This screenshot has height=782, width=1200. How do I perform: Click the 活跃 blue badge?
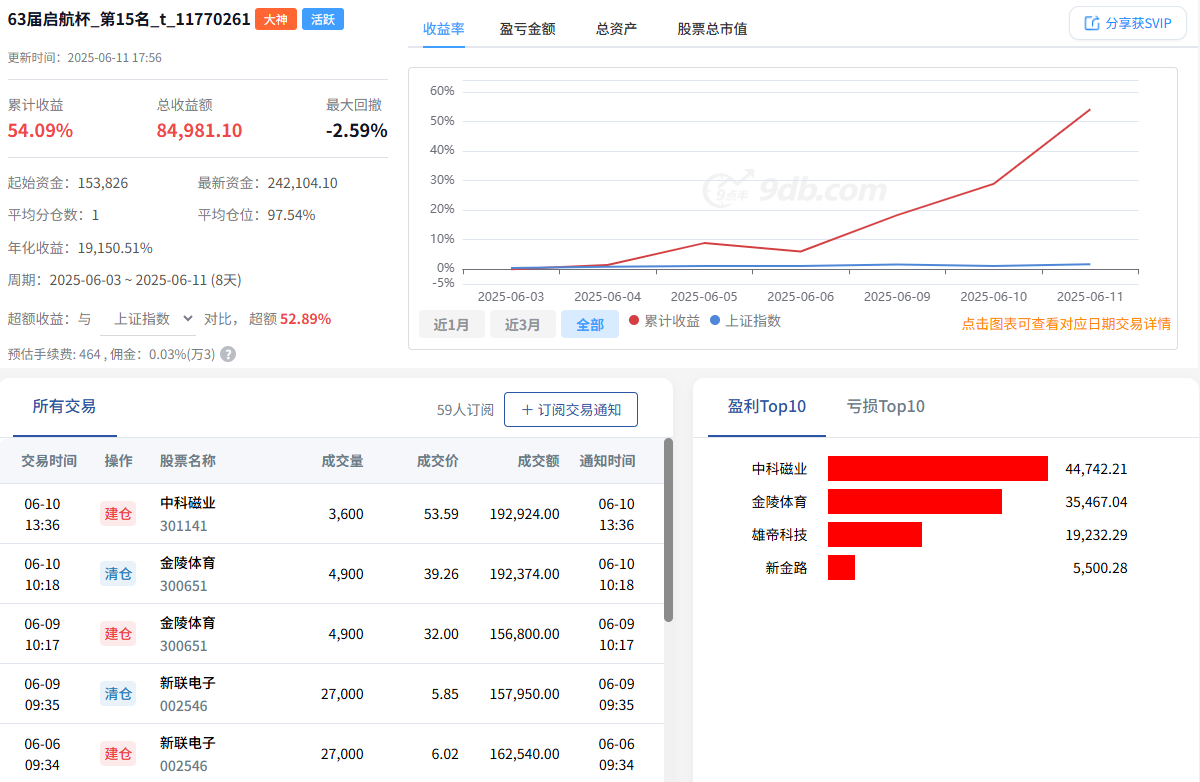coord(323,19)
